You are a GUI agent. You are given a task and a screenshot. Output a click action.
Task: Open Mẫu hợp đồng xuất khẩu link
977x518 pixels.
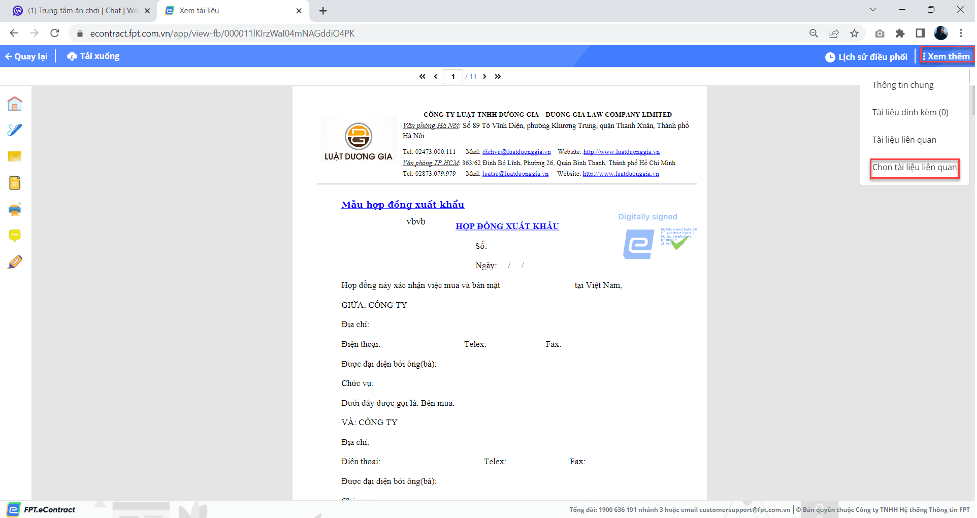[x=403, y=204]
